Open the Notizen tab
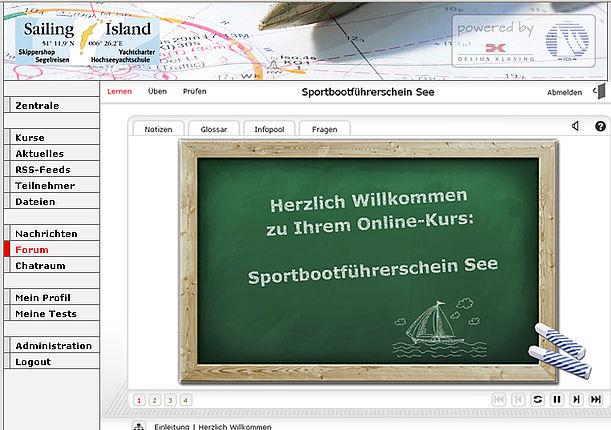 click(158, 129)
